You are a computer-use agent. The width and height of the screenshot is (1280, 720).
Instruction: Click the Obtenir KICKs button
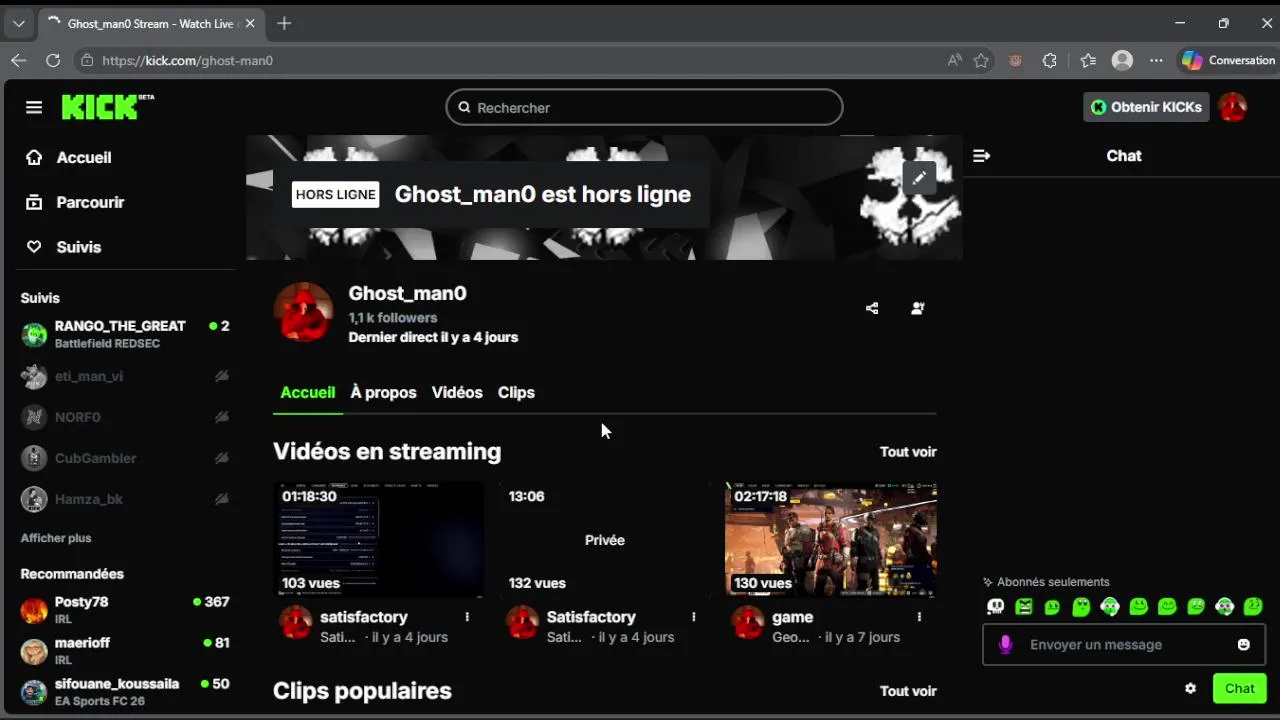[x=1146, y=107]
